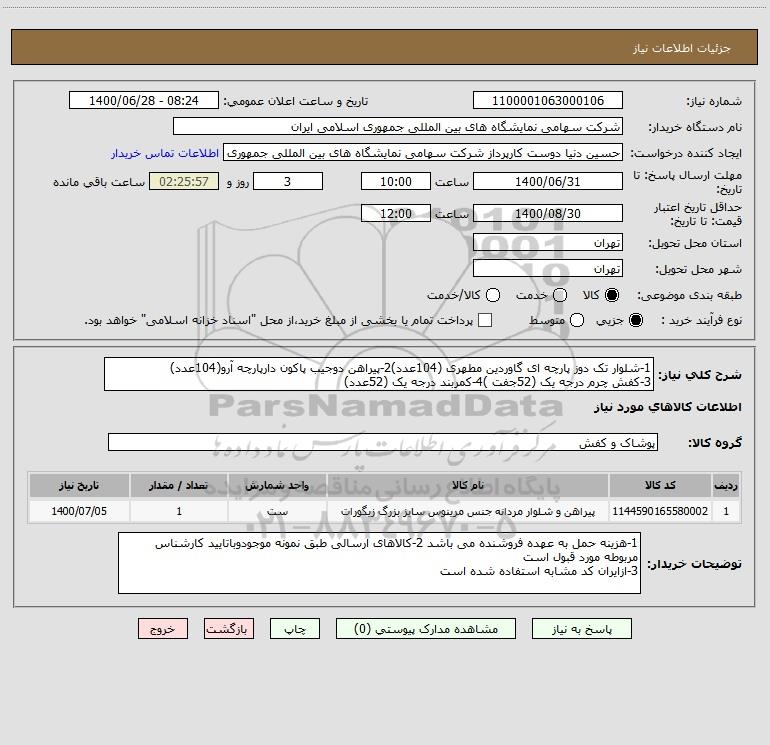
Task: Click the نام دستگاه خریدار field
Action: pos(398,127)
